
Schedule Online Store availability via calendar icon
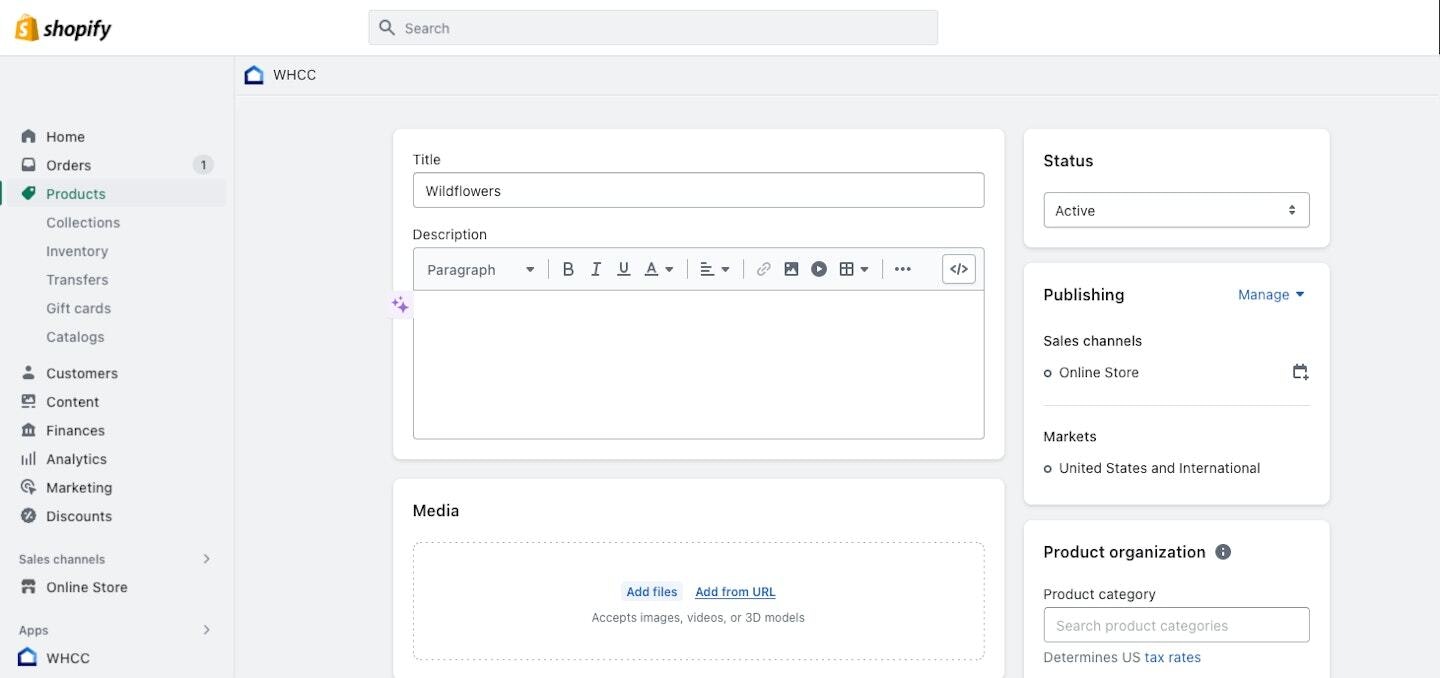tap(1299, 371)
